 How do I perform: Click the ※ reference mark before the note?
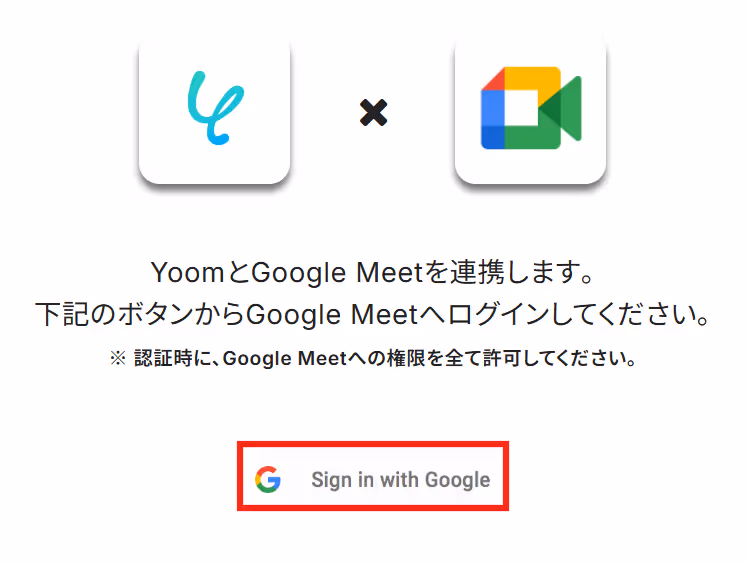[x=118, y=358]
